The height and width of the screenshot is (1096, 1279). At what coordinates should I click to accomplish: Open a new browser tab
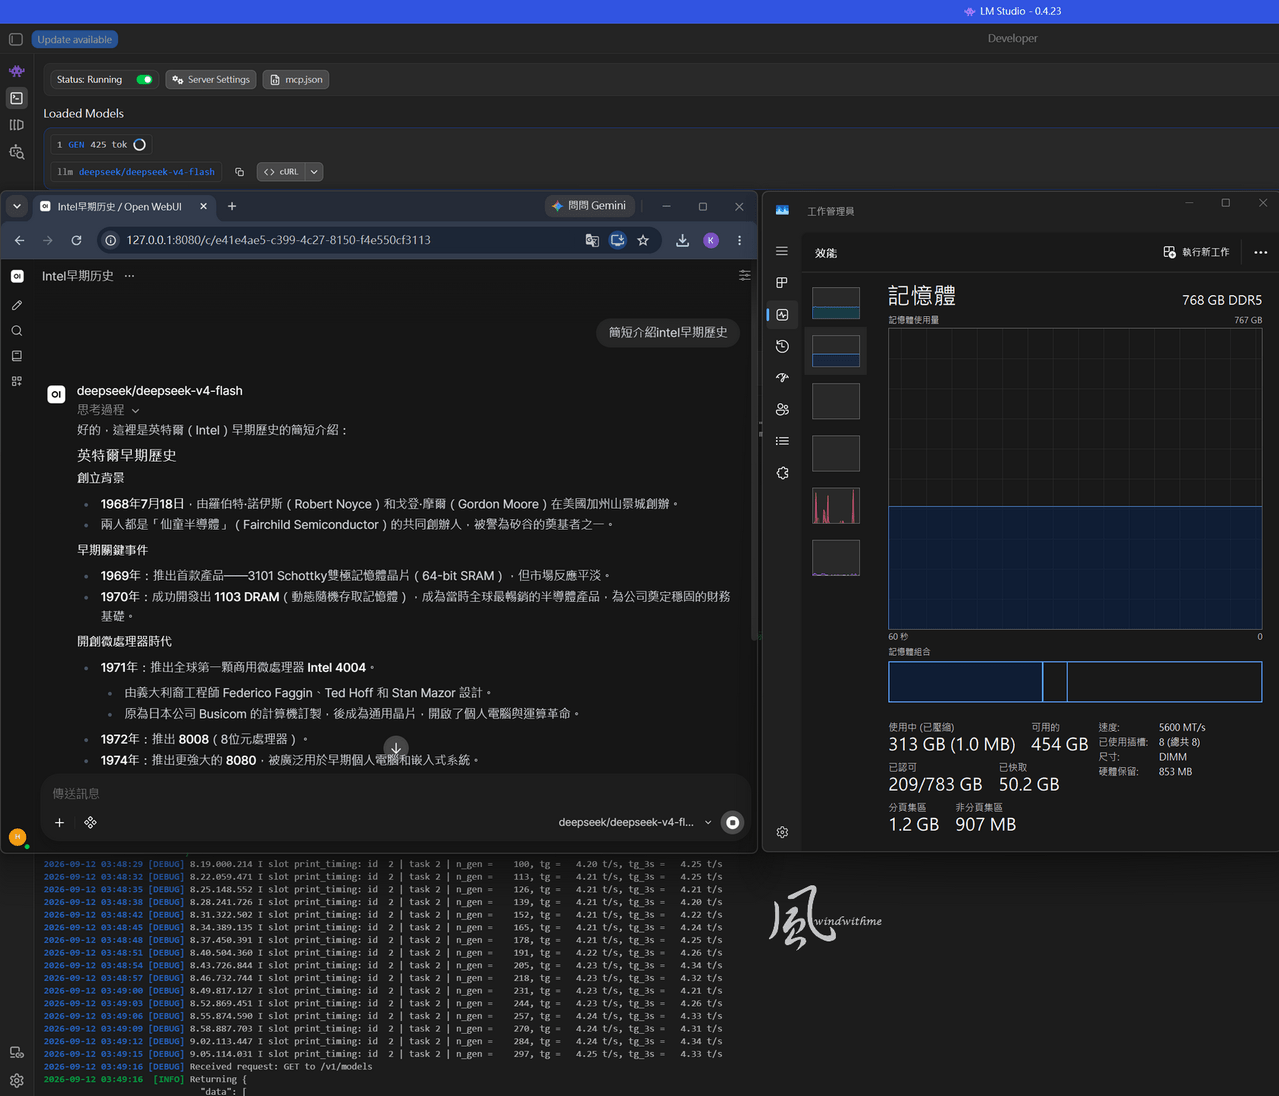tap(232, 206)
